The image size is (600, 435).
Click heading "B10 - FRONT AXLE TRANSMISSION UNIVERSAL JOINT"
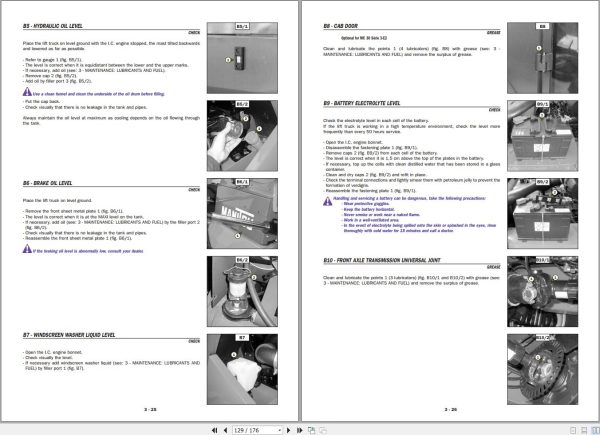pyautogui.click(x=382, y=260)
